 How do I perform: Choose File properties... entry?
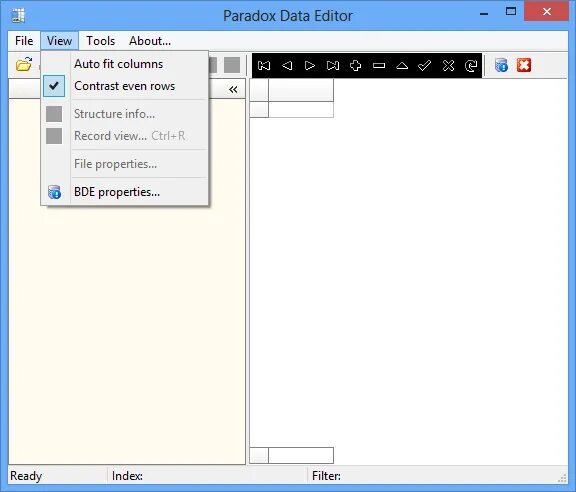(125, 164)
